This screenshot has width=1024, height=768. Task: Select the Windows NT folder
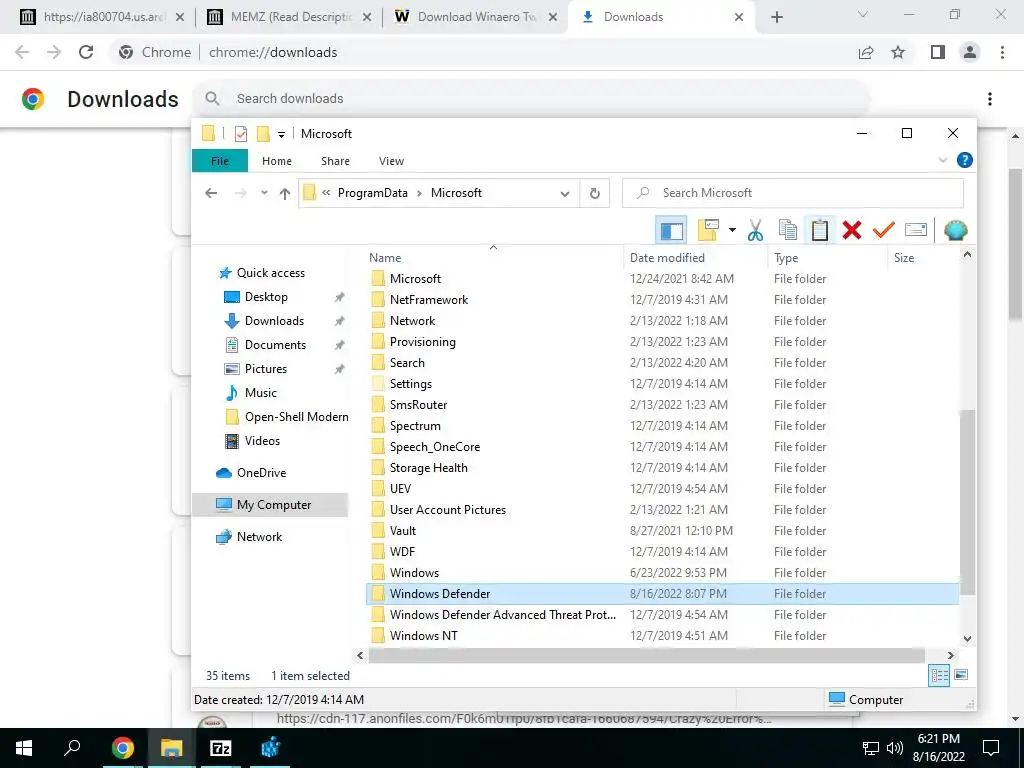click(424, 635)
